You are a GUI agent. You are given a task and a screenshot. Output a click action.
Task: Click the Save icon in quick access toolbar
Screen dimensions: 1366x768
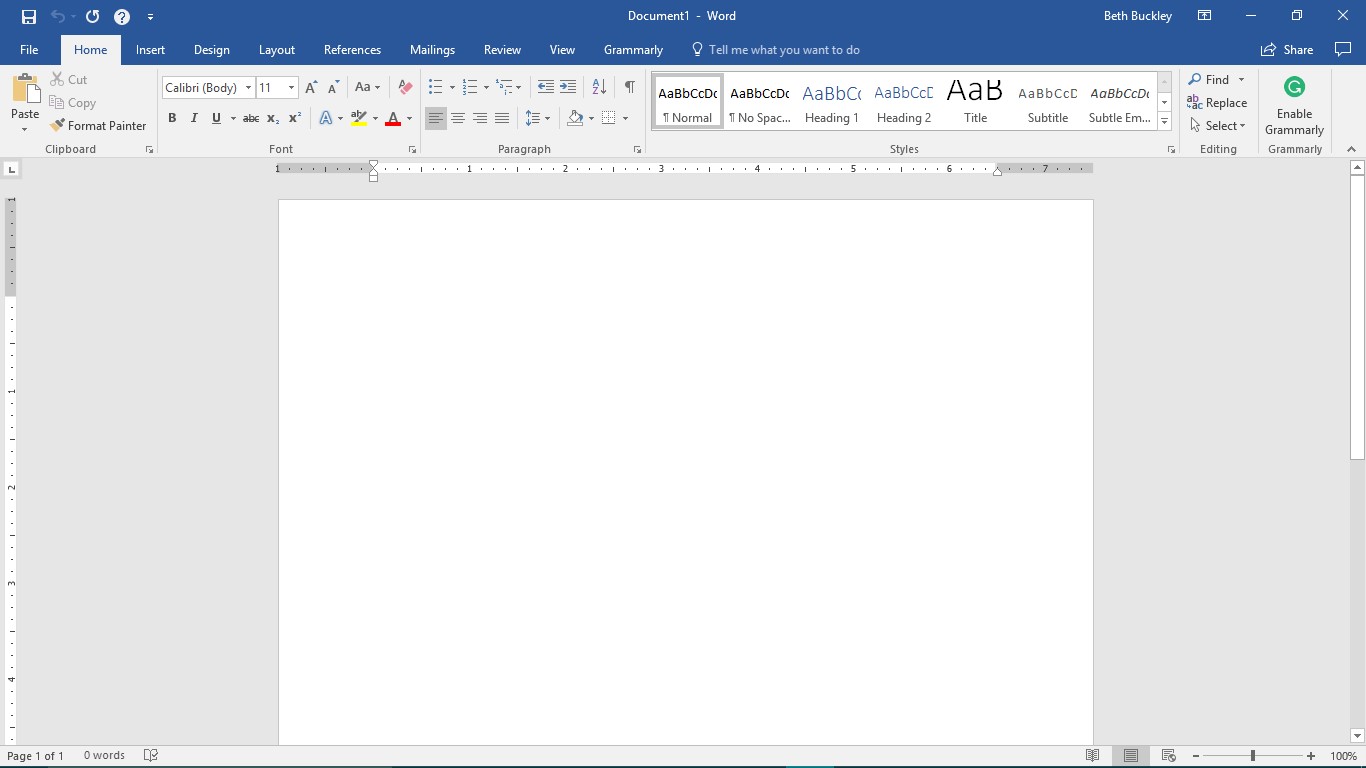point(29,16)
